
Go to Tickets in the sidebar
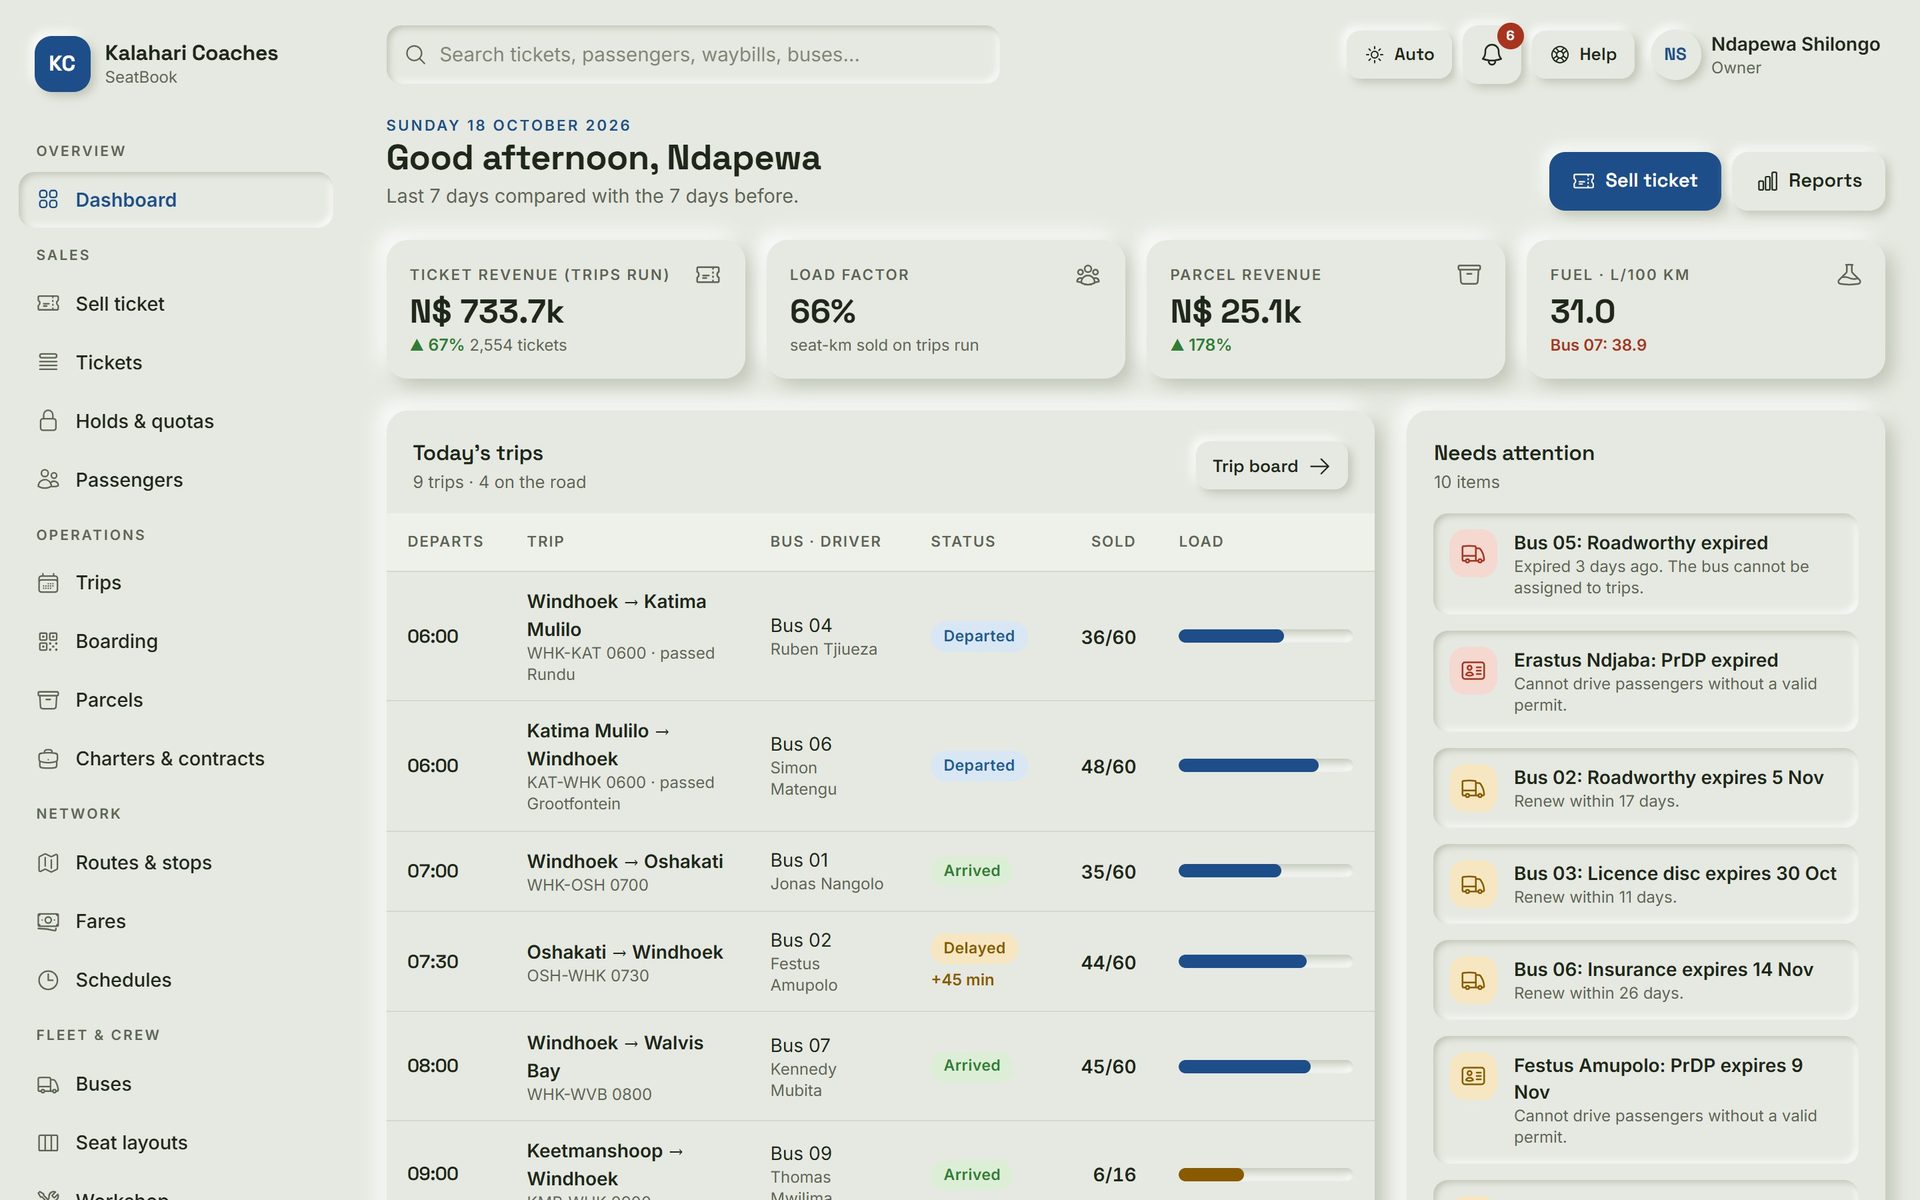176,362
